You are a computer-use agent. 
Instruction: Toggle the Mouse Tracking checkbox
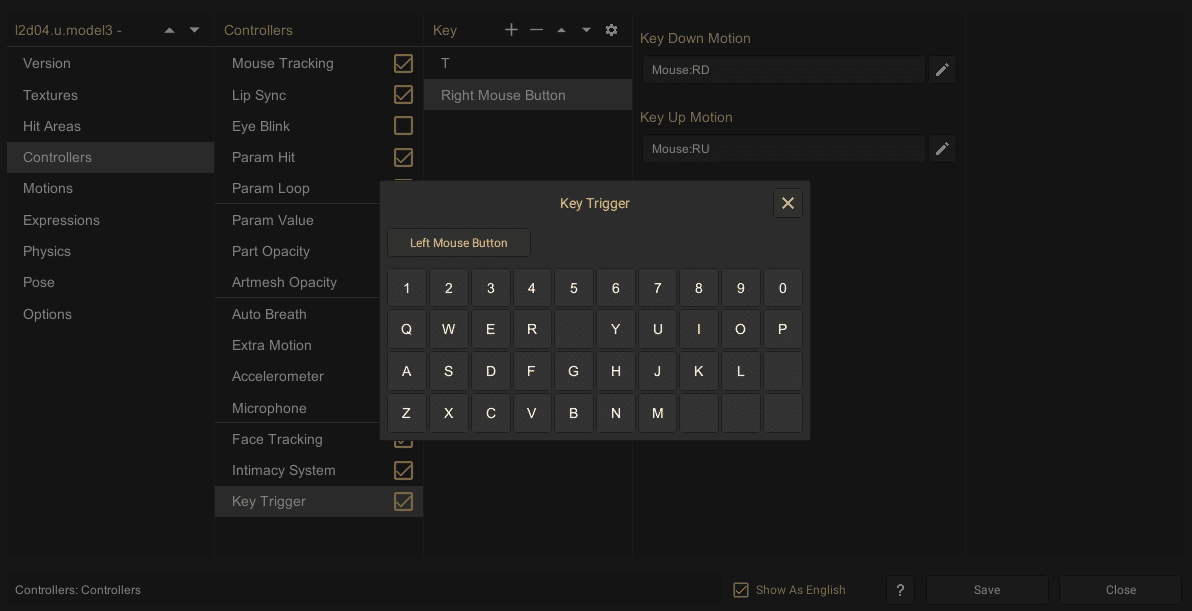click(403, 63)
